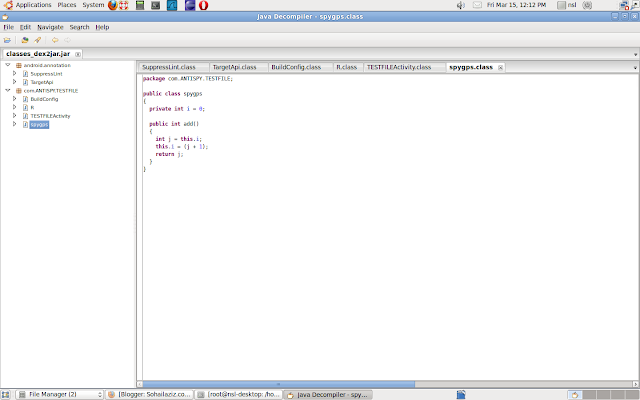Expand the TESTFILEActivity tree node
The image size is (640, 400).
tap(15, 116)
